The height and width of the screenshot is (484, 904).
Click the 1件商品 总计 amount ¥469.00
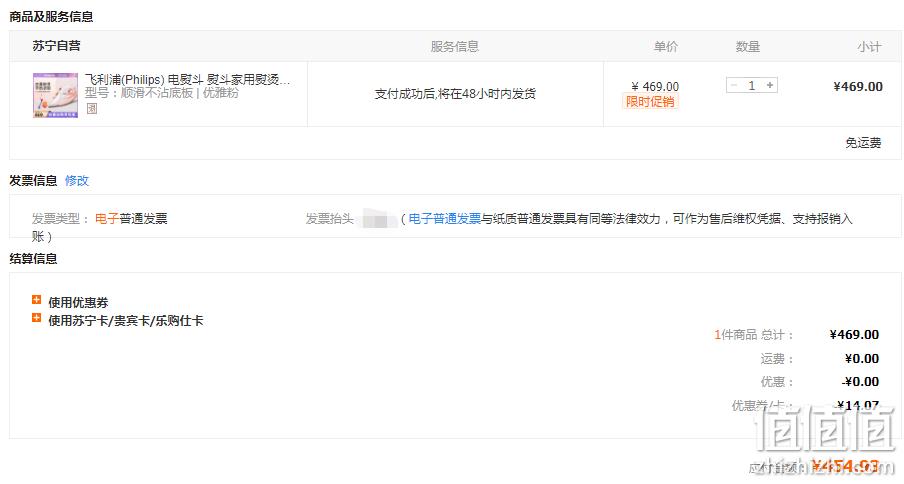[x=854, y=335]
